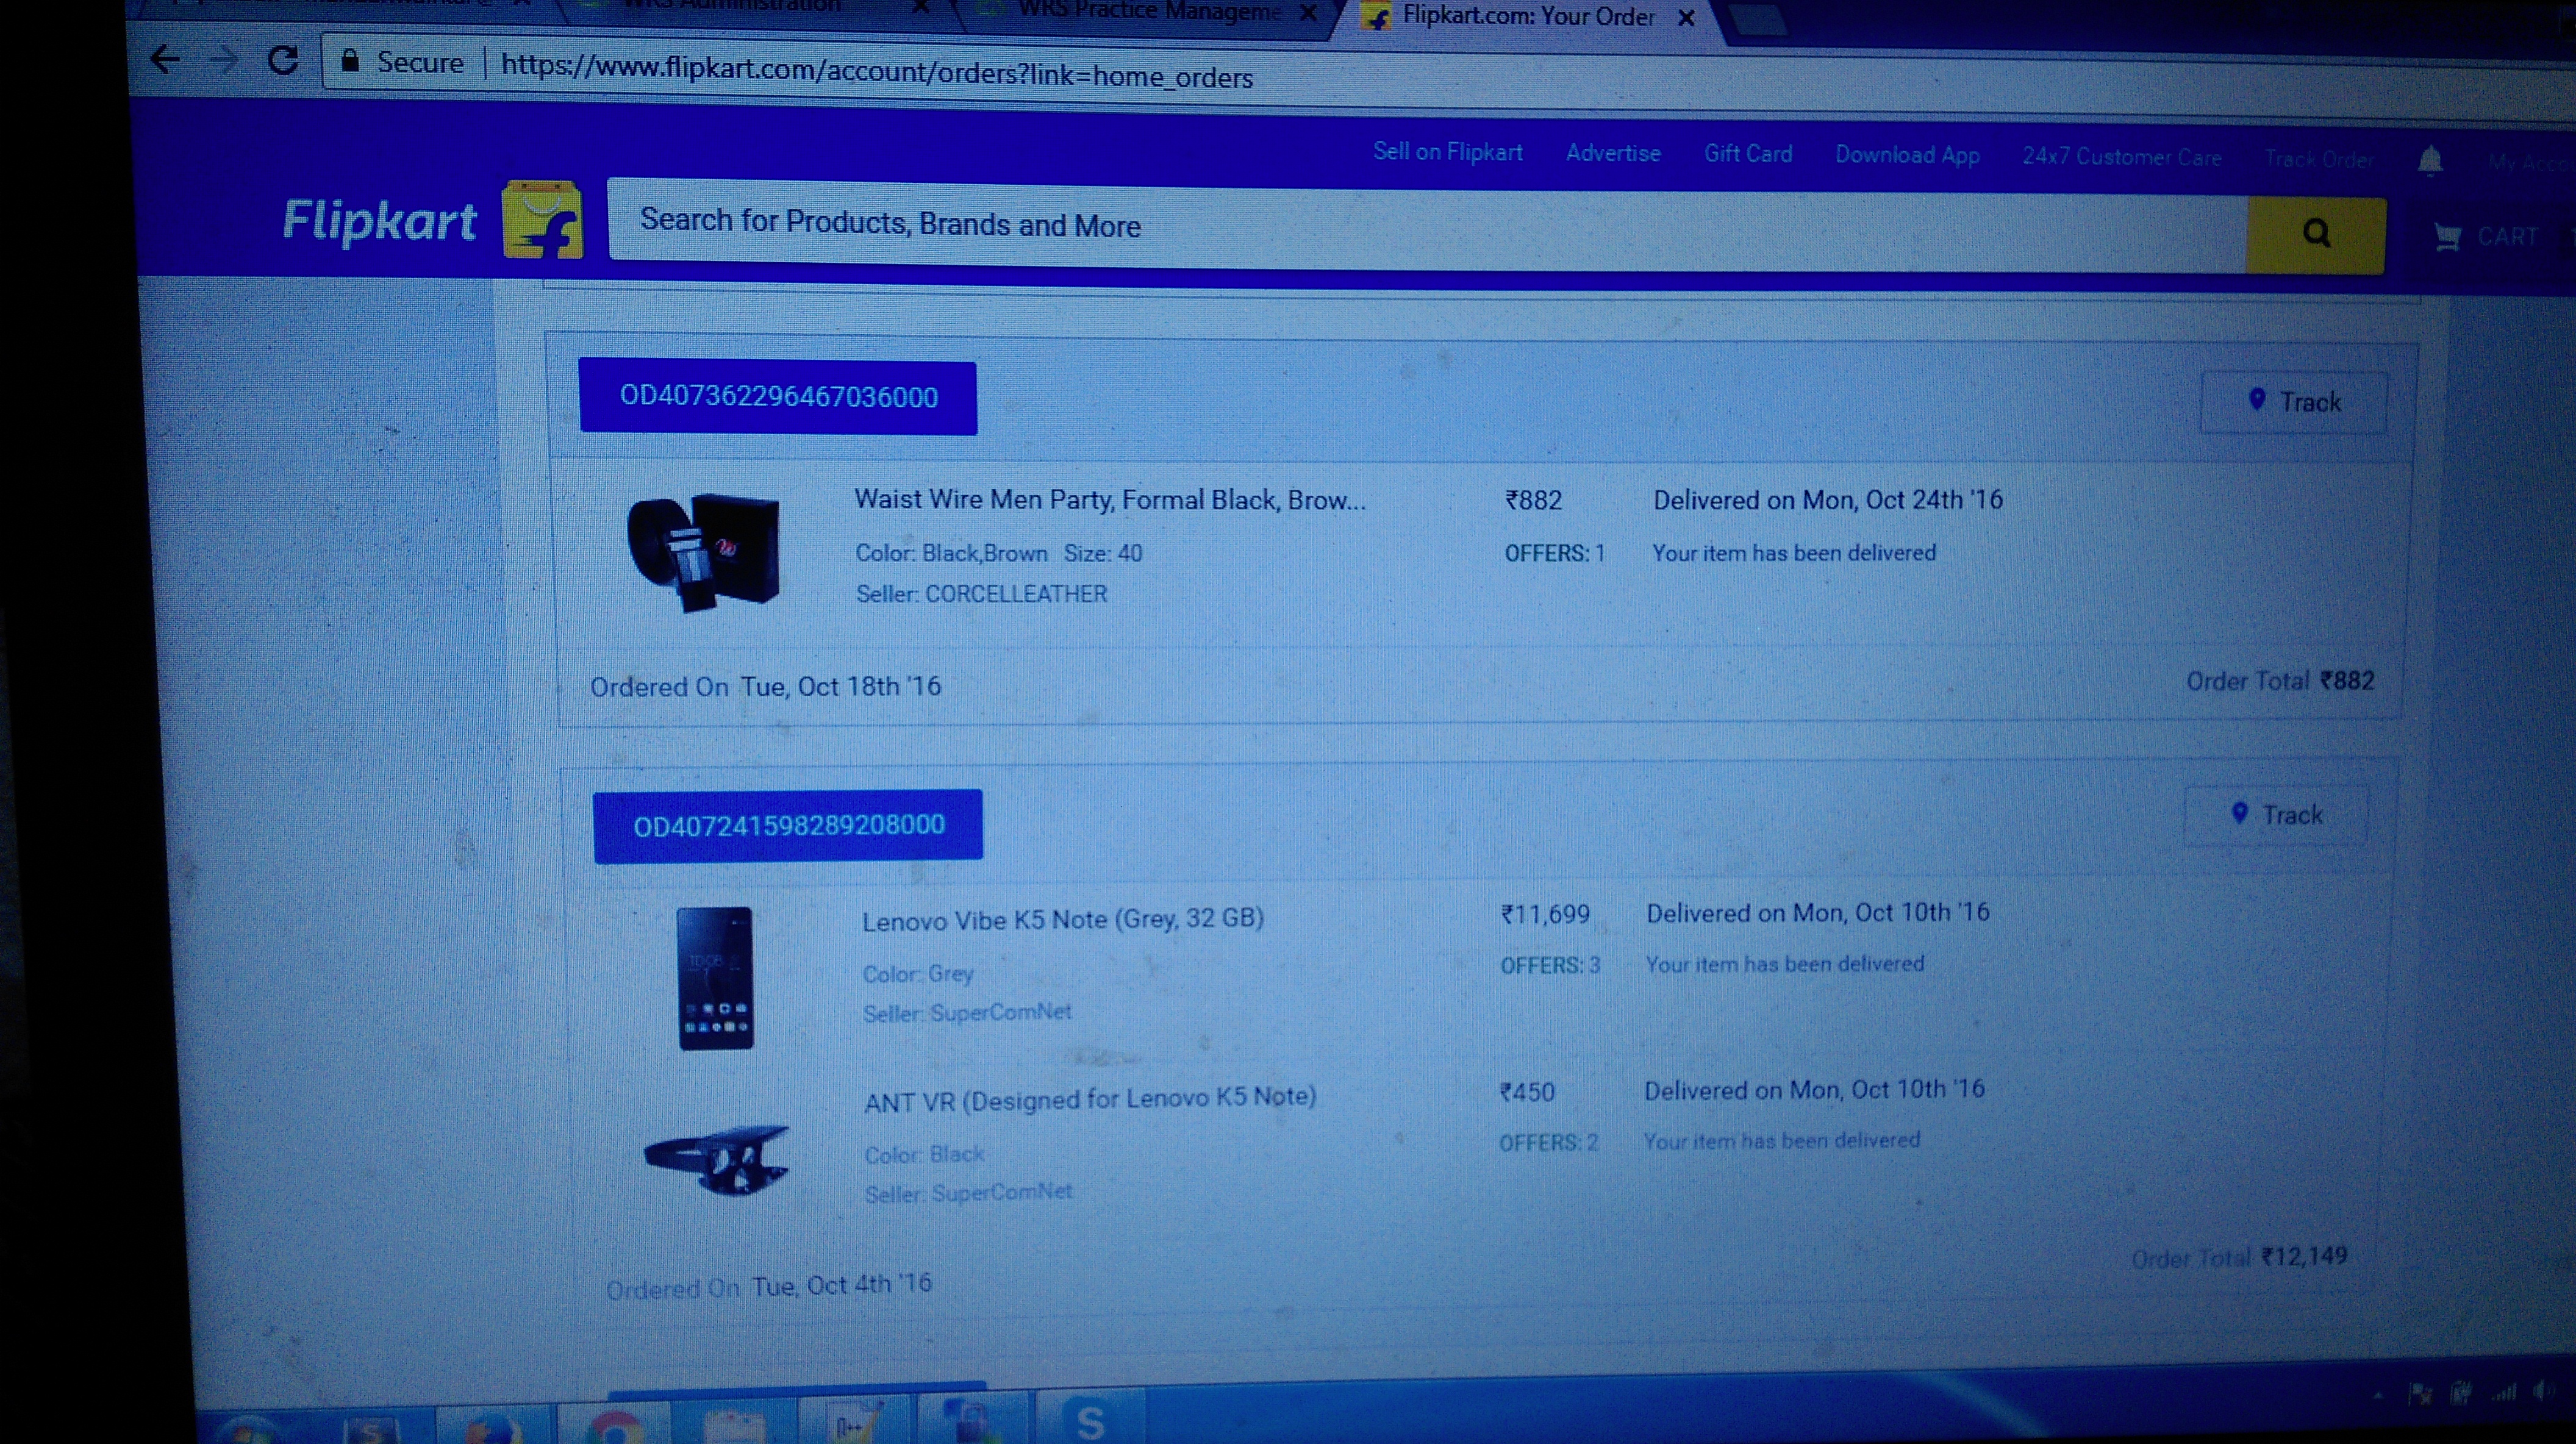The height and width of the screenshot is (1444, 2576).
Task: Click Ordered On Tue, Oct 4th '16
Action: click(768, 1286)
